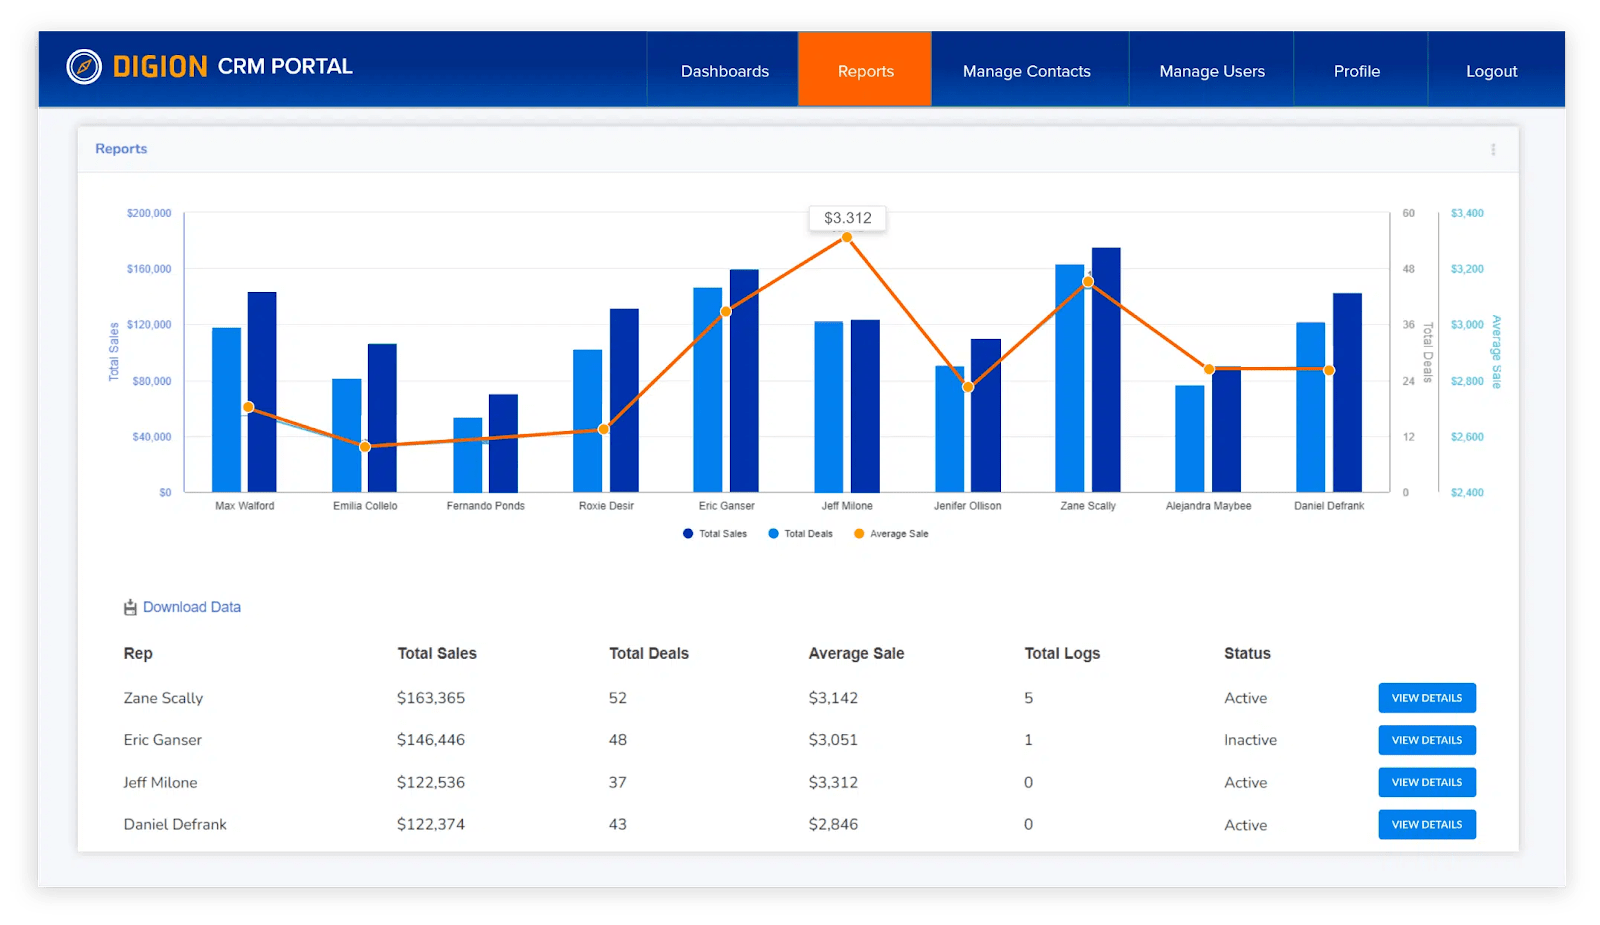Select the Reports navigation tab
The height and width of the screenshot is (925, 1600).
click(864, 70)
